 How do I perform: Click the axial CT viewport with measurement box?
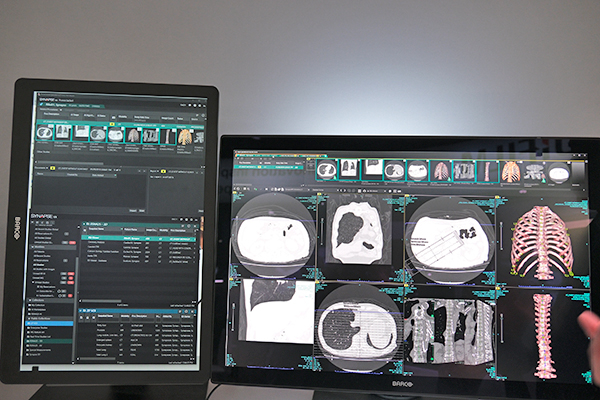(x=449, y=237)
